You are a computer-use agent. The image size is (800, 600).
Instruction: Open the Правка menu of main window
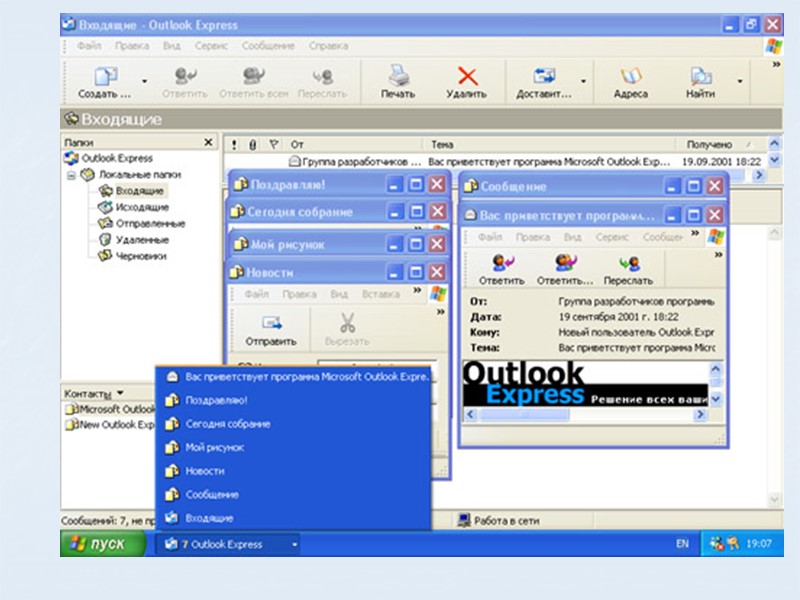(132, 46)
